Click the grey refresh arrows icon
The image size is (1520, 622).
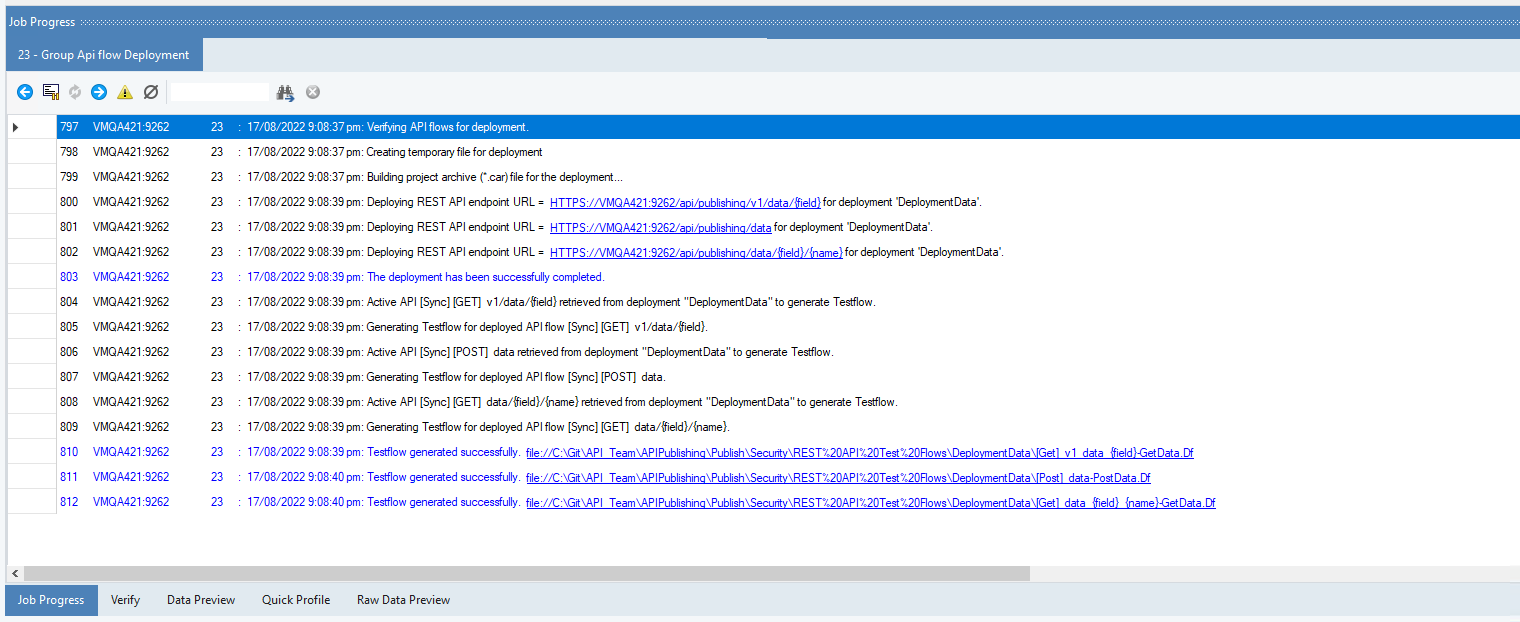click(x=75, y=92)
